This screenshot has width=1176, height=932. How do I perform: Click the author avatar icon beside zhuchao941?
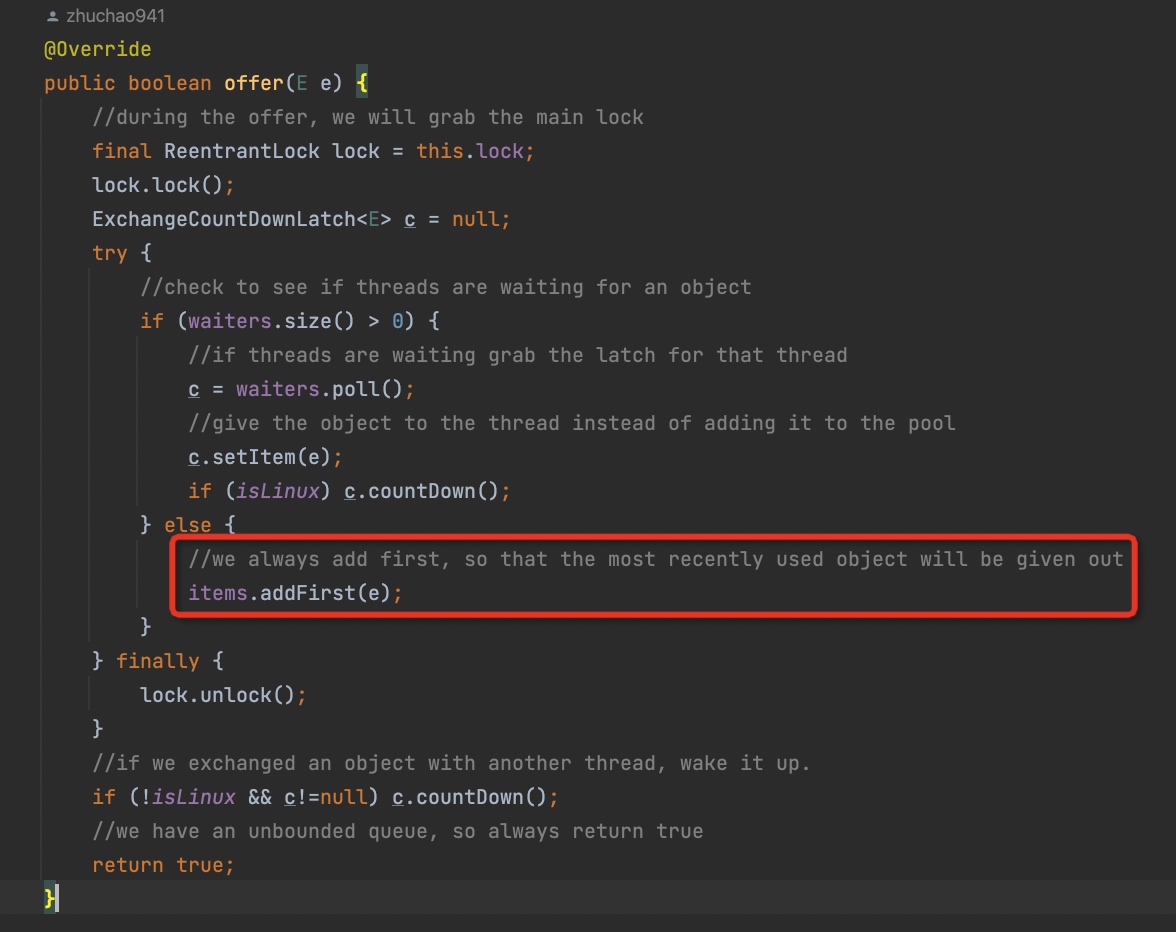coord(52,16)
